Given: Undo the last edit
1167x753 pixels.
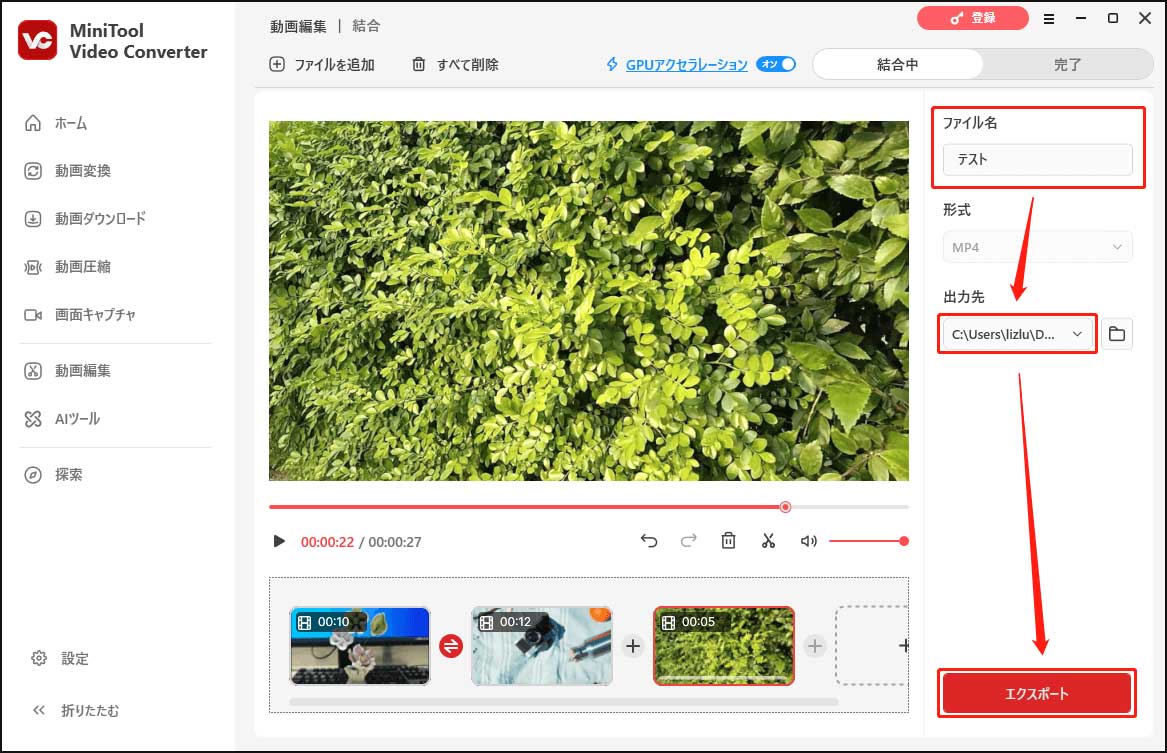Looking at the screenshot, I should click(x=649, y=541).
